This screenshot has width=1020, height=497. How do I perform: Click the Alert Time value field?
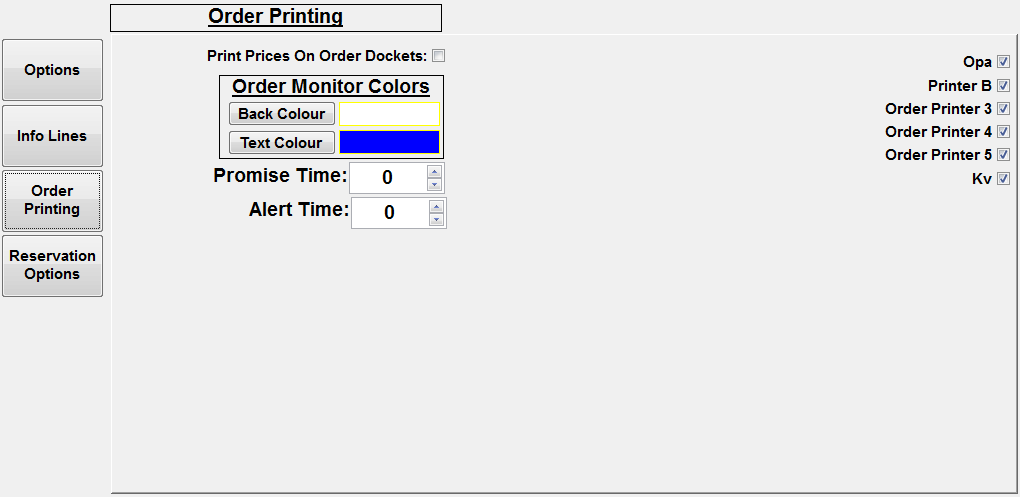[x=390, y=213]
